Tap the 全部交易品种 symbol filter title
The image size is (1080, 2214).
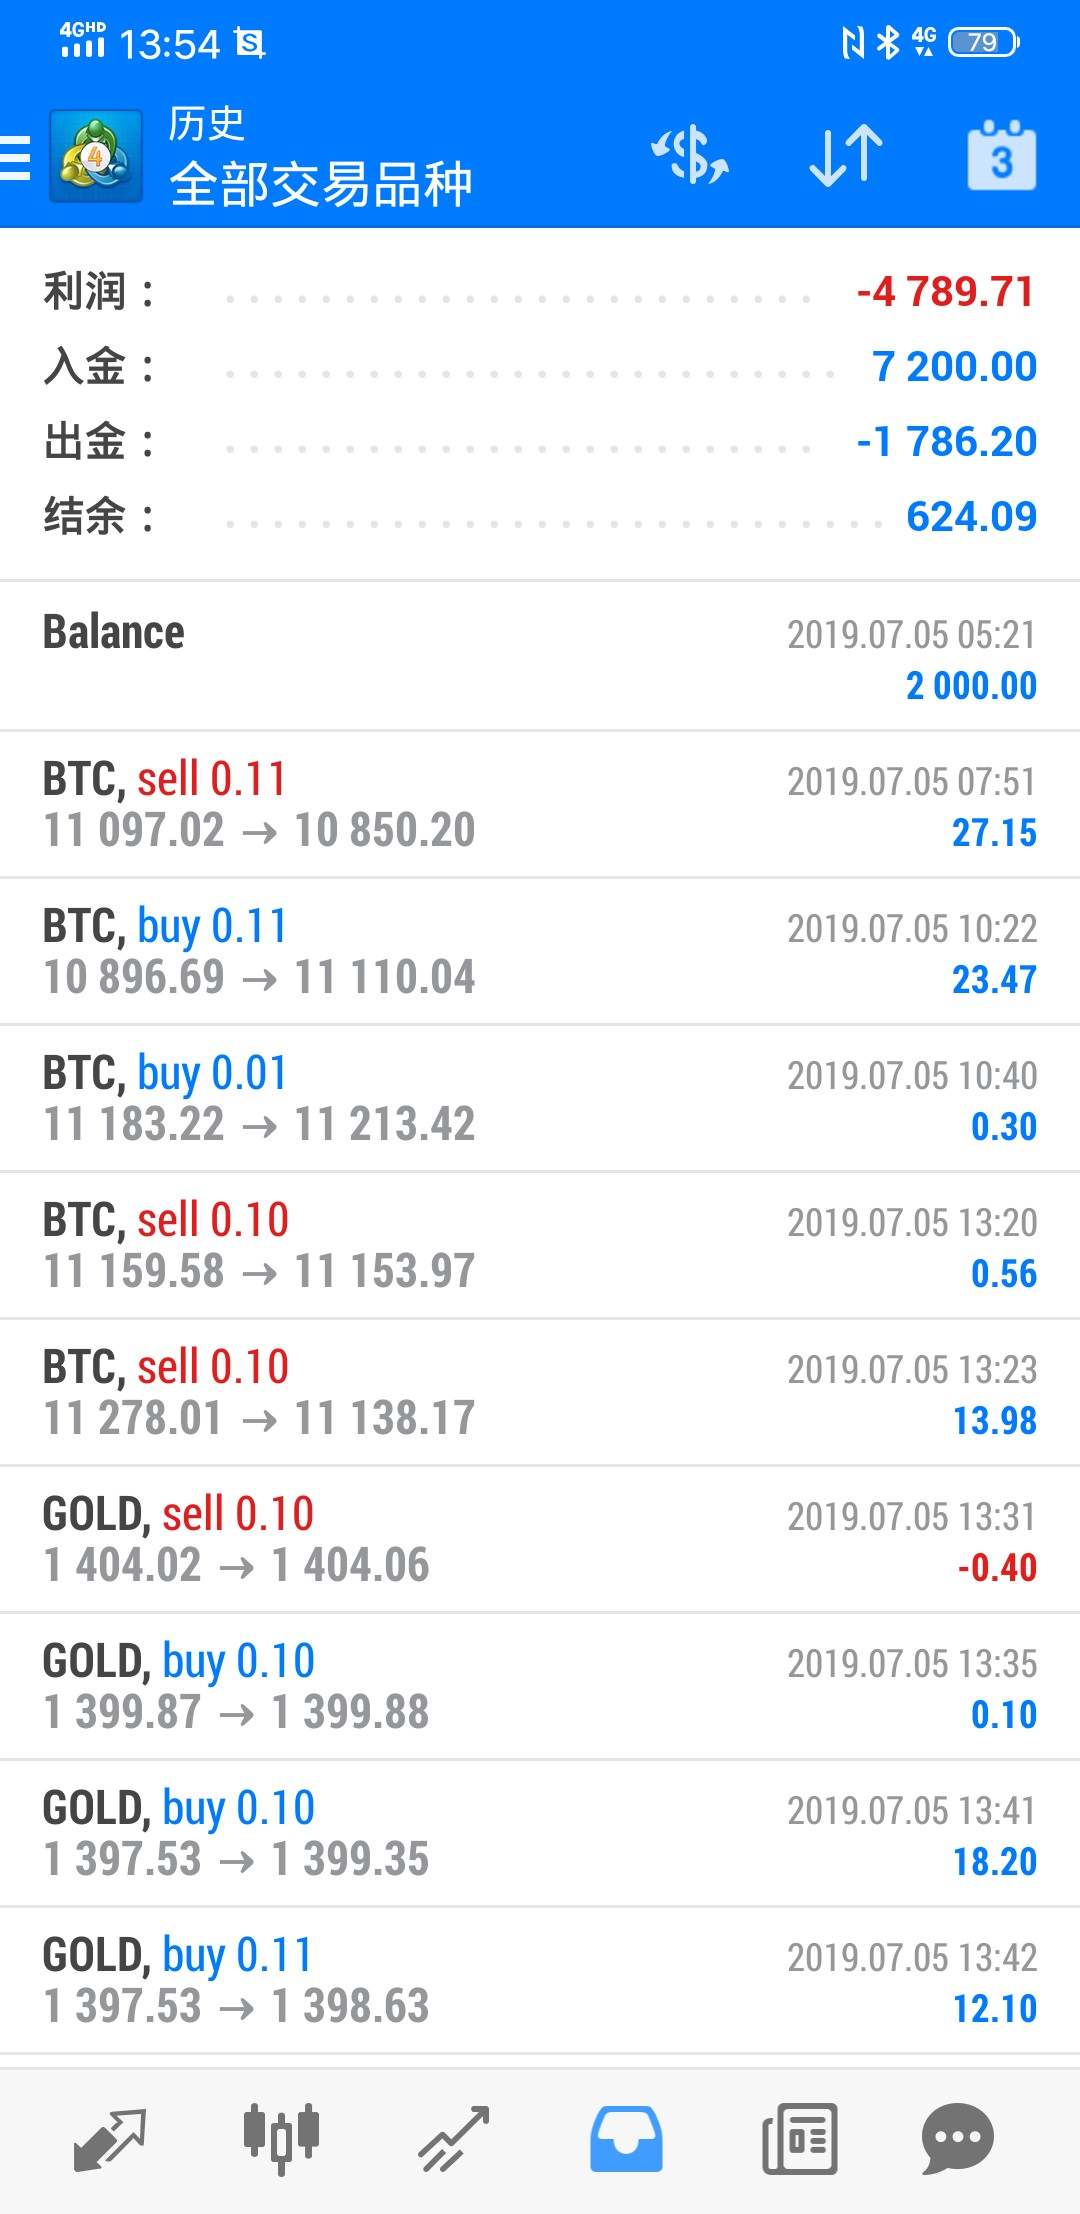pyautogui.click(x=320, y=184)
